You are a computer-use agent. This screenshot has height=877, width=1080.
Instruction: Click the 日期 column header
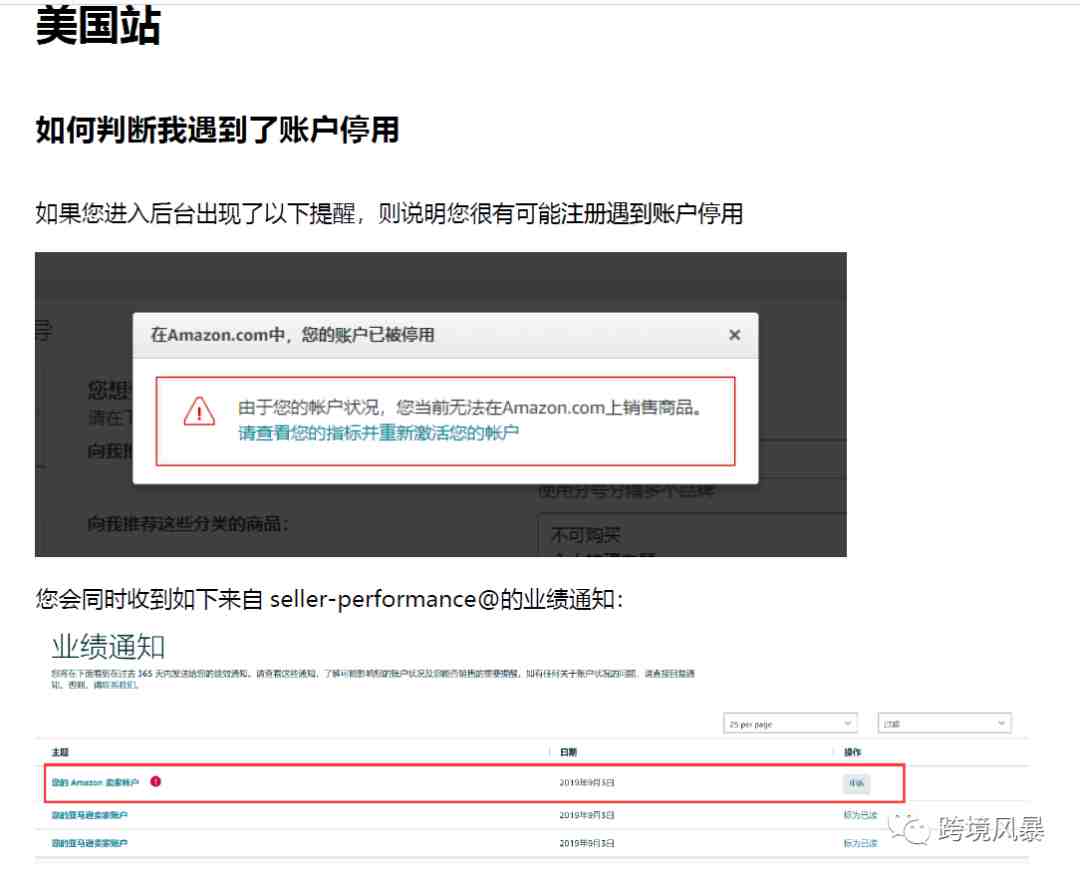(x=568, y=752)
